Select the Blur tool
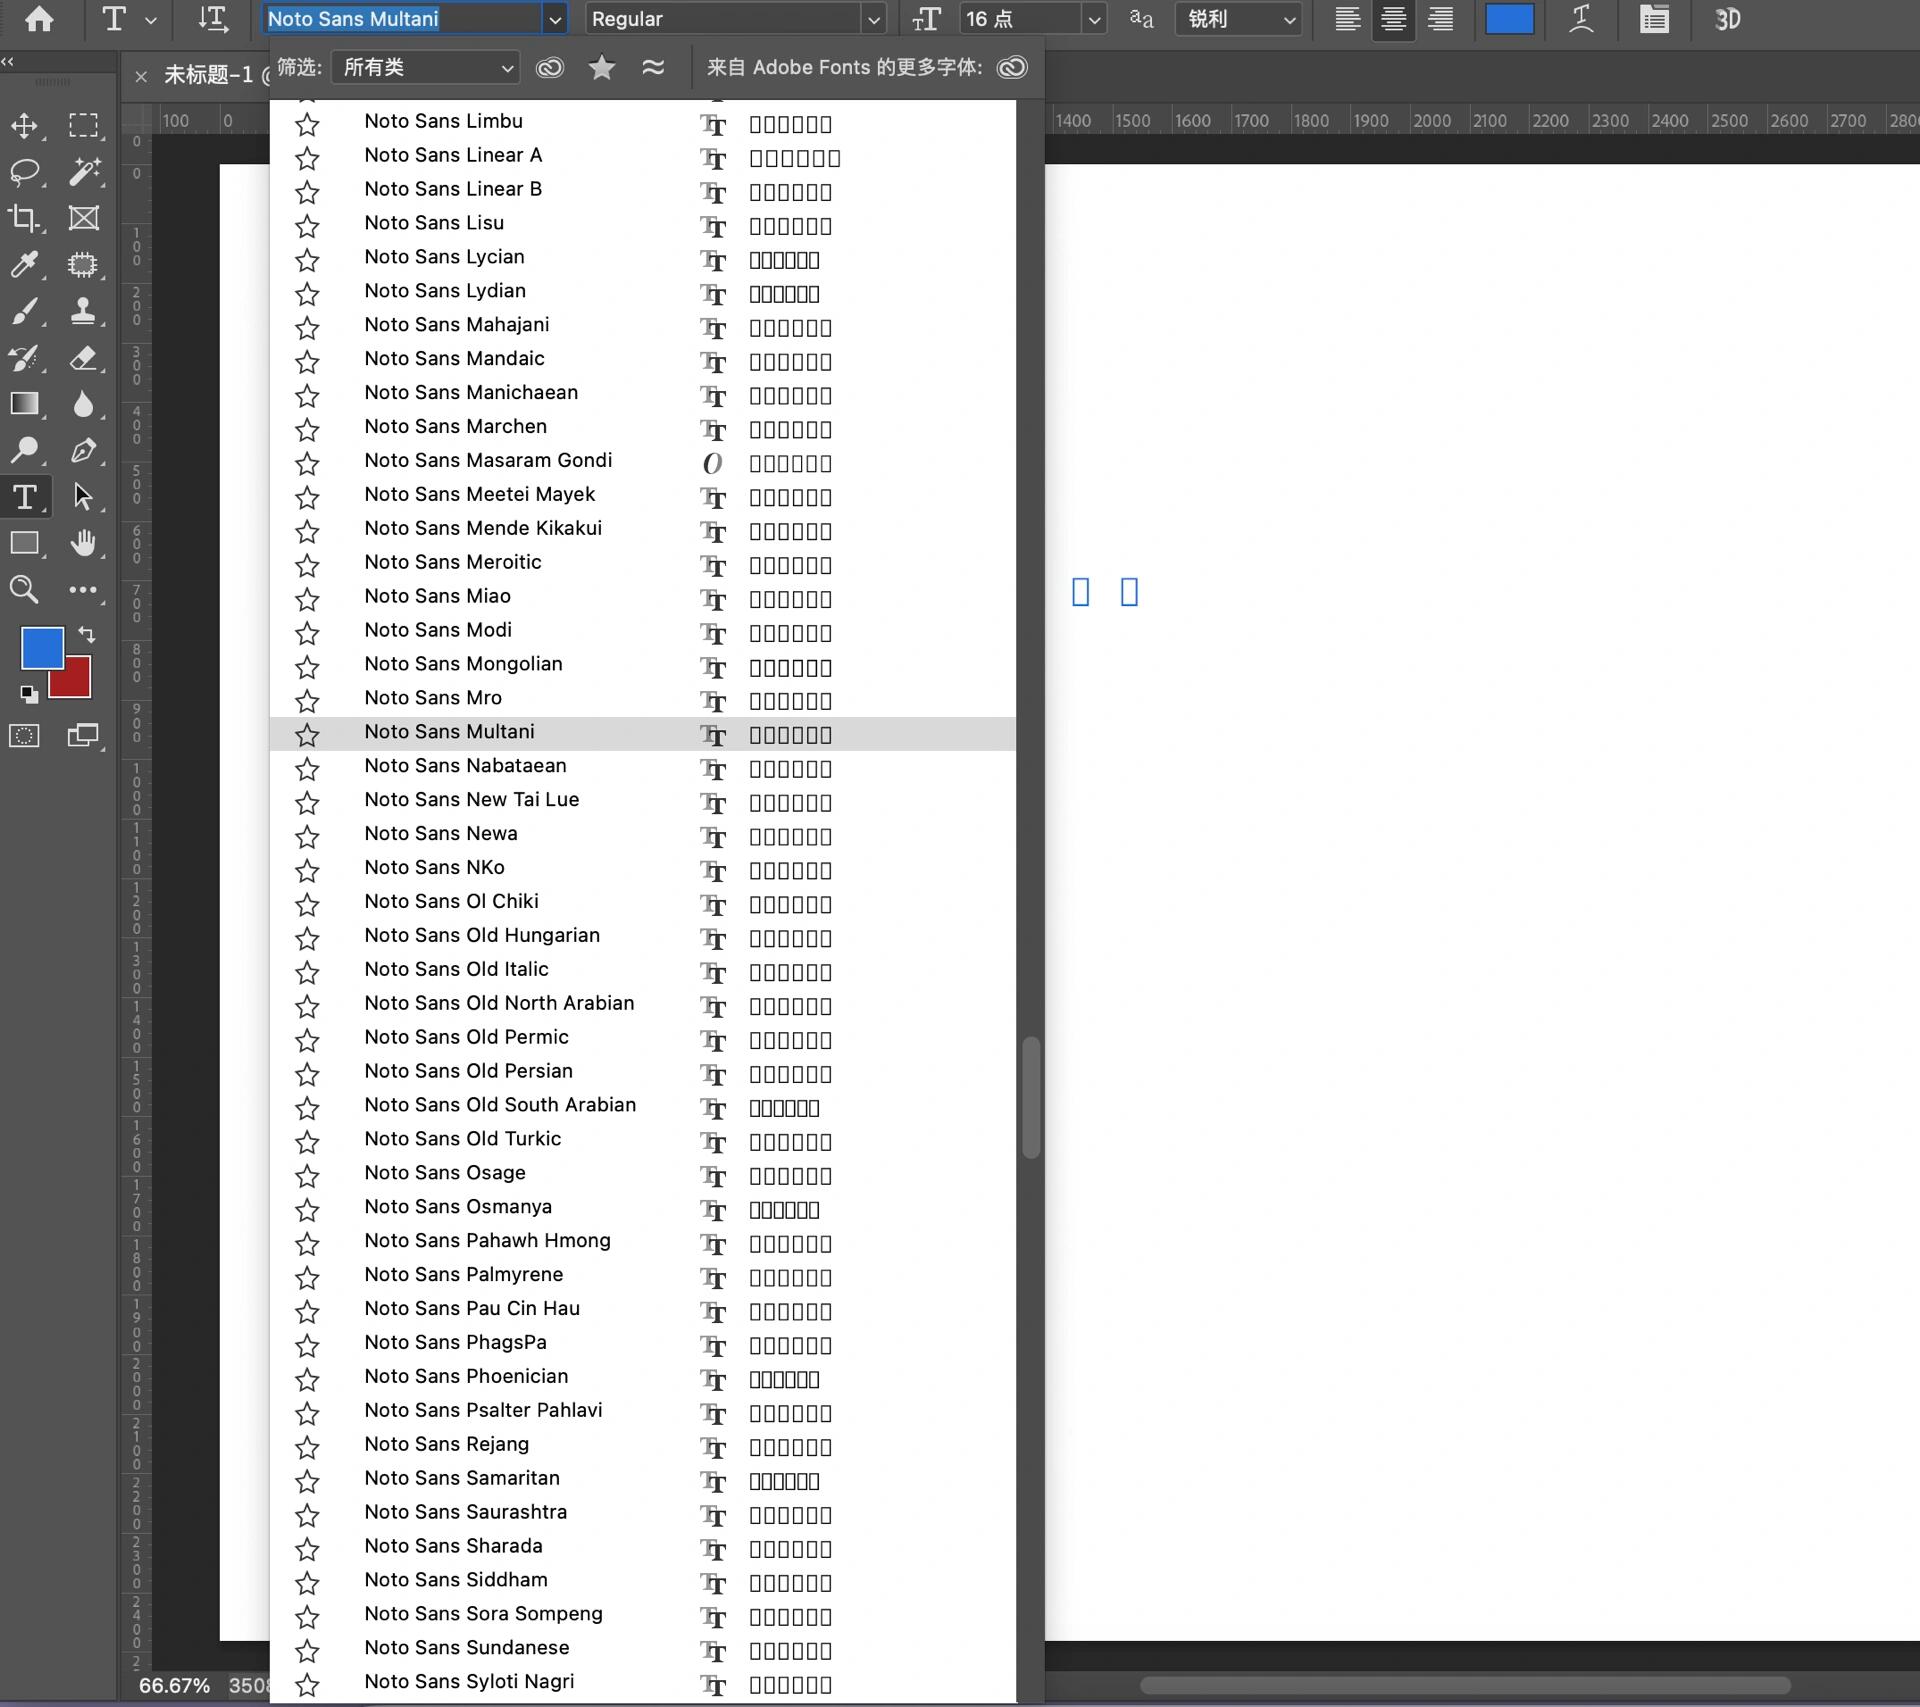The height and width of the screenshot is (1707, 1920). point(83,403)
